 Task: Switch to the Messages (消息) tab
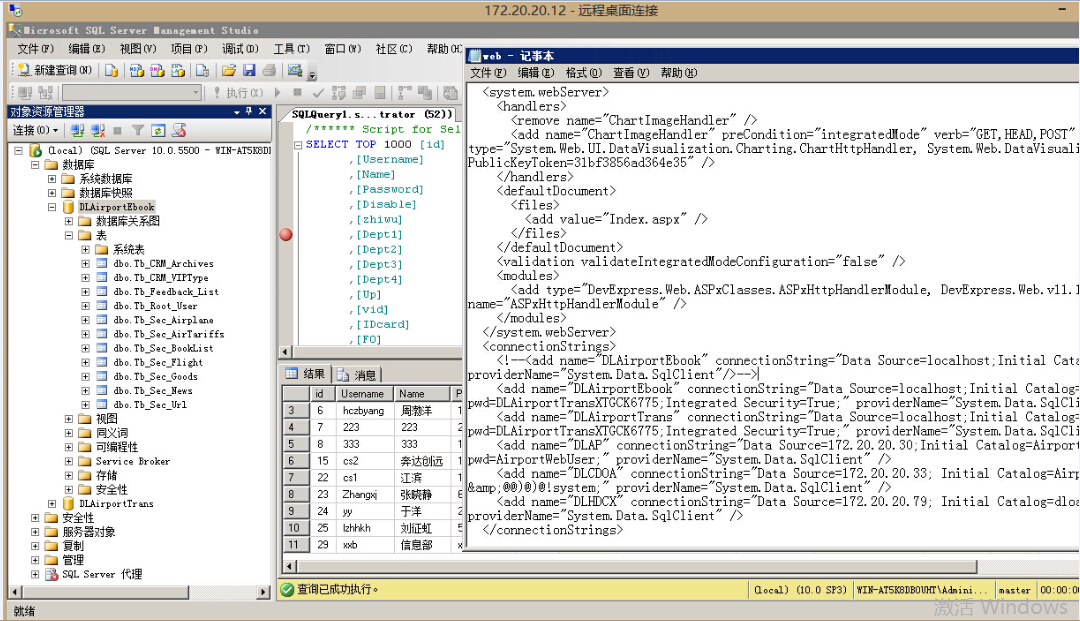[356, 375]
